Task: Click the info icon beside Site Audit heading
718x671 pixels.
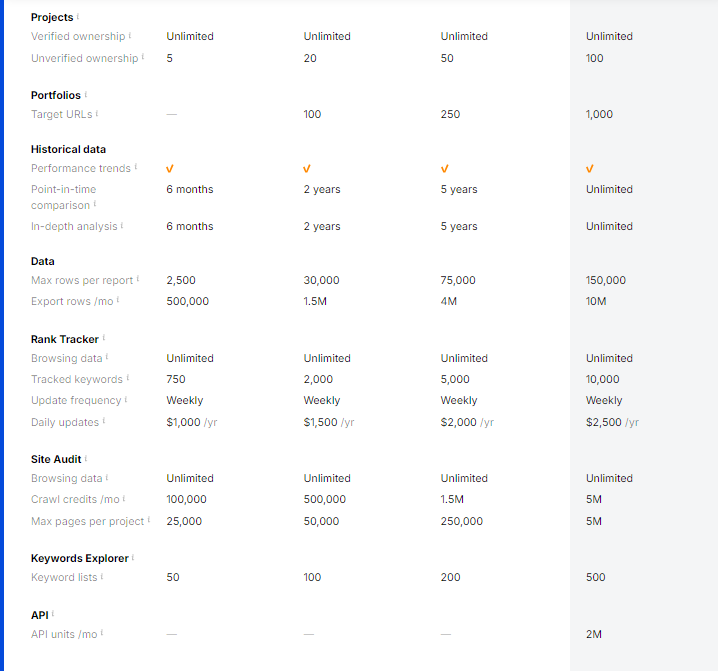Action: 86,459
